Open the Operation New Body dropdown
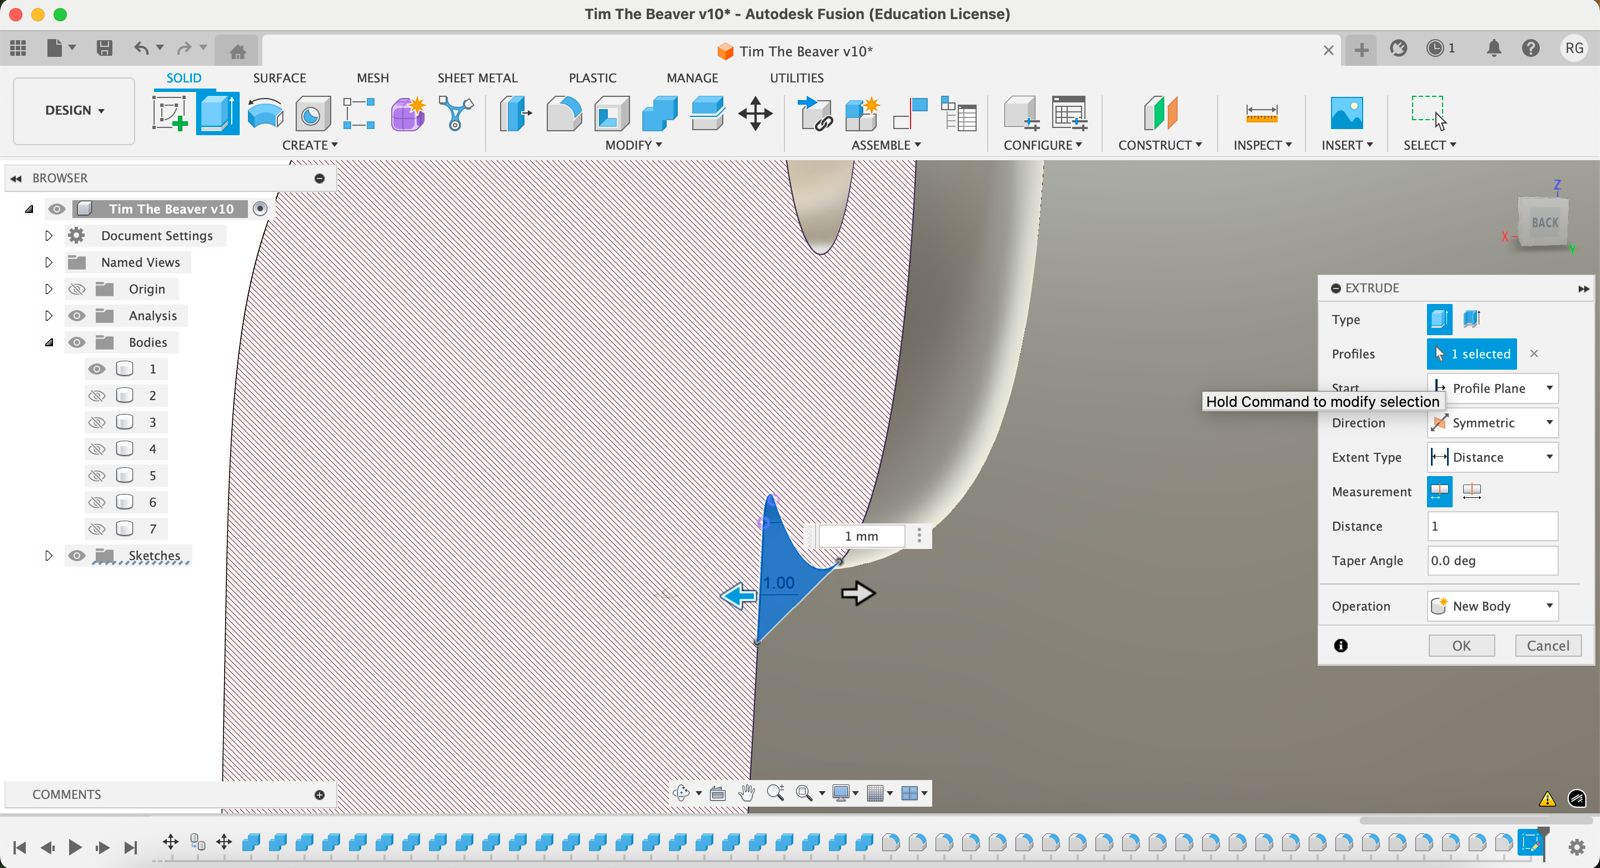1600x868 pixels. pyautogui.click(x=1492, y=606)
